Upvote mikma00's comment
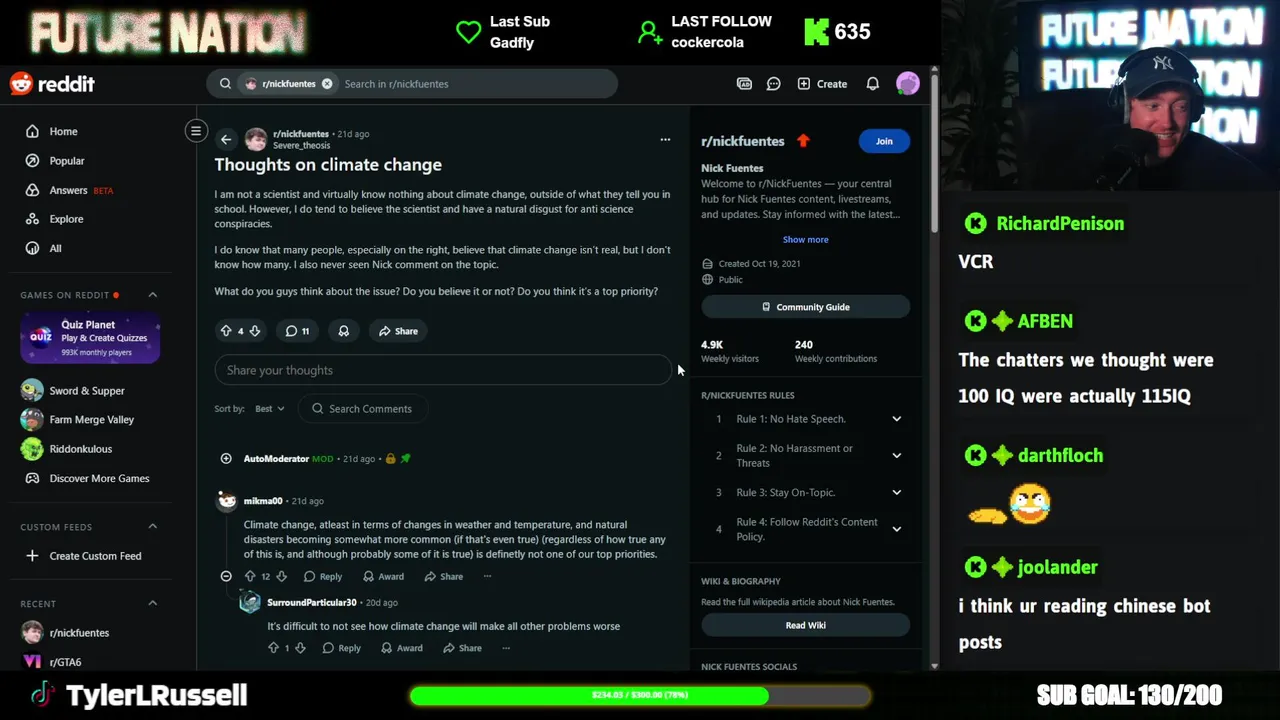Screen dimensions: 1280x720 pos(250,577)
